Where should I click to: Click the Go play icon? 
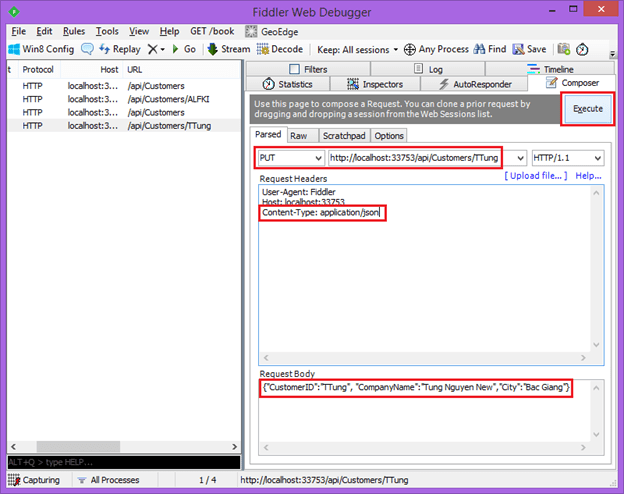pyautogui.click(x=175, y=49)
